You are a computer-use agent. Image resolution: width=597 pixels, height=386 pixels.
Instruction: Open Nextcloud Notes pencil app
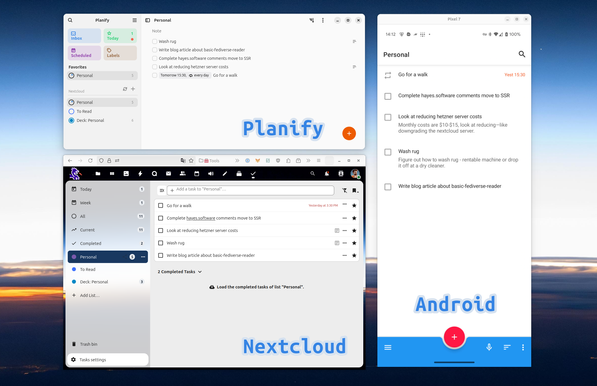click(225, 174)
